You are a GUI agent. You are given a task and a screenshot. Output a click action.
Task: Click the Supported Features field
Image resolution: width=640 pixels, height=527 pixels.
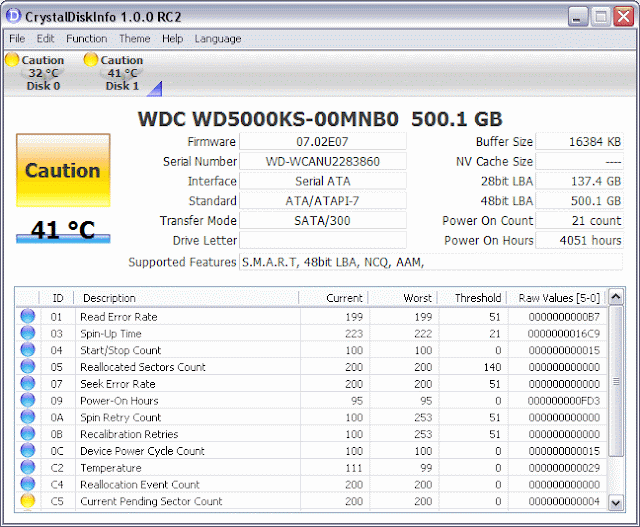point(431,262)
